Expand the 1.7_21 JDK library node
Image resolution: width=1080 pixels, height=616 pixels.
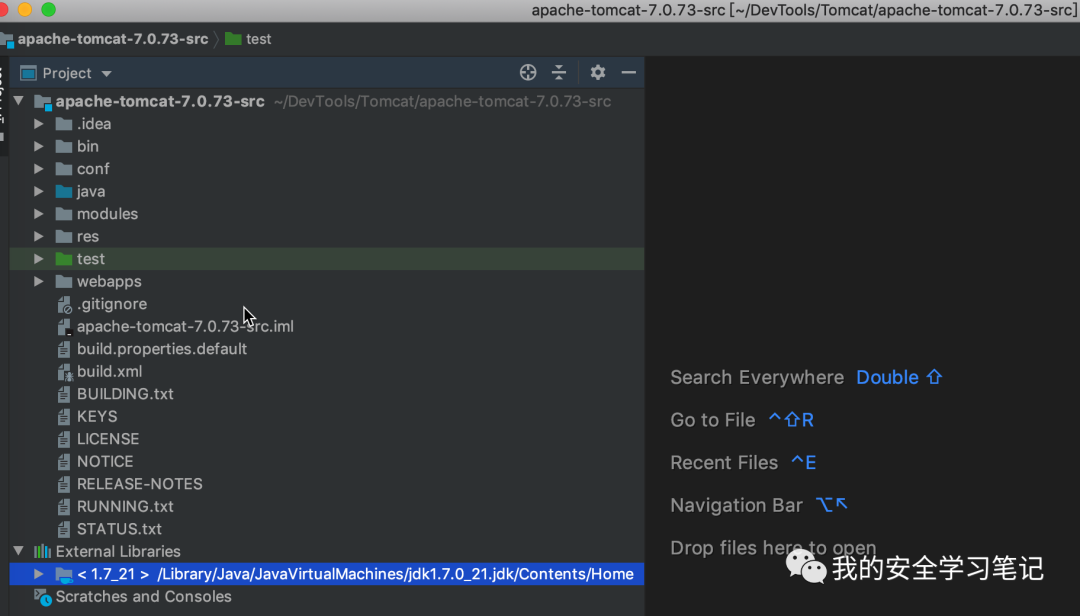click(39, 573)
